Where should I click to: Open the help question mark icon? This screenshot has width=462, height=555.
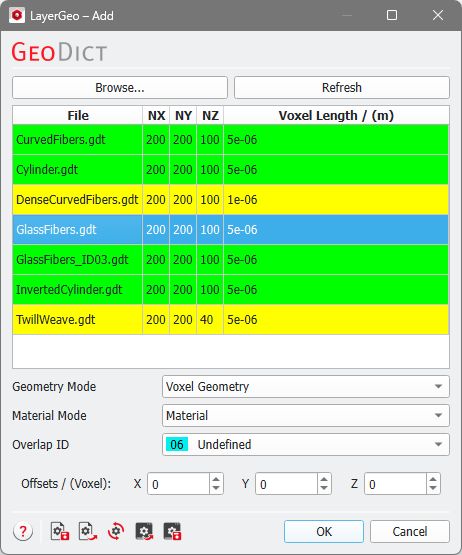[x=23, y=531]
